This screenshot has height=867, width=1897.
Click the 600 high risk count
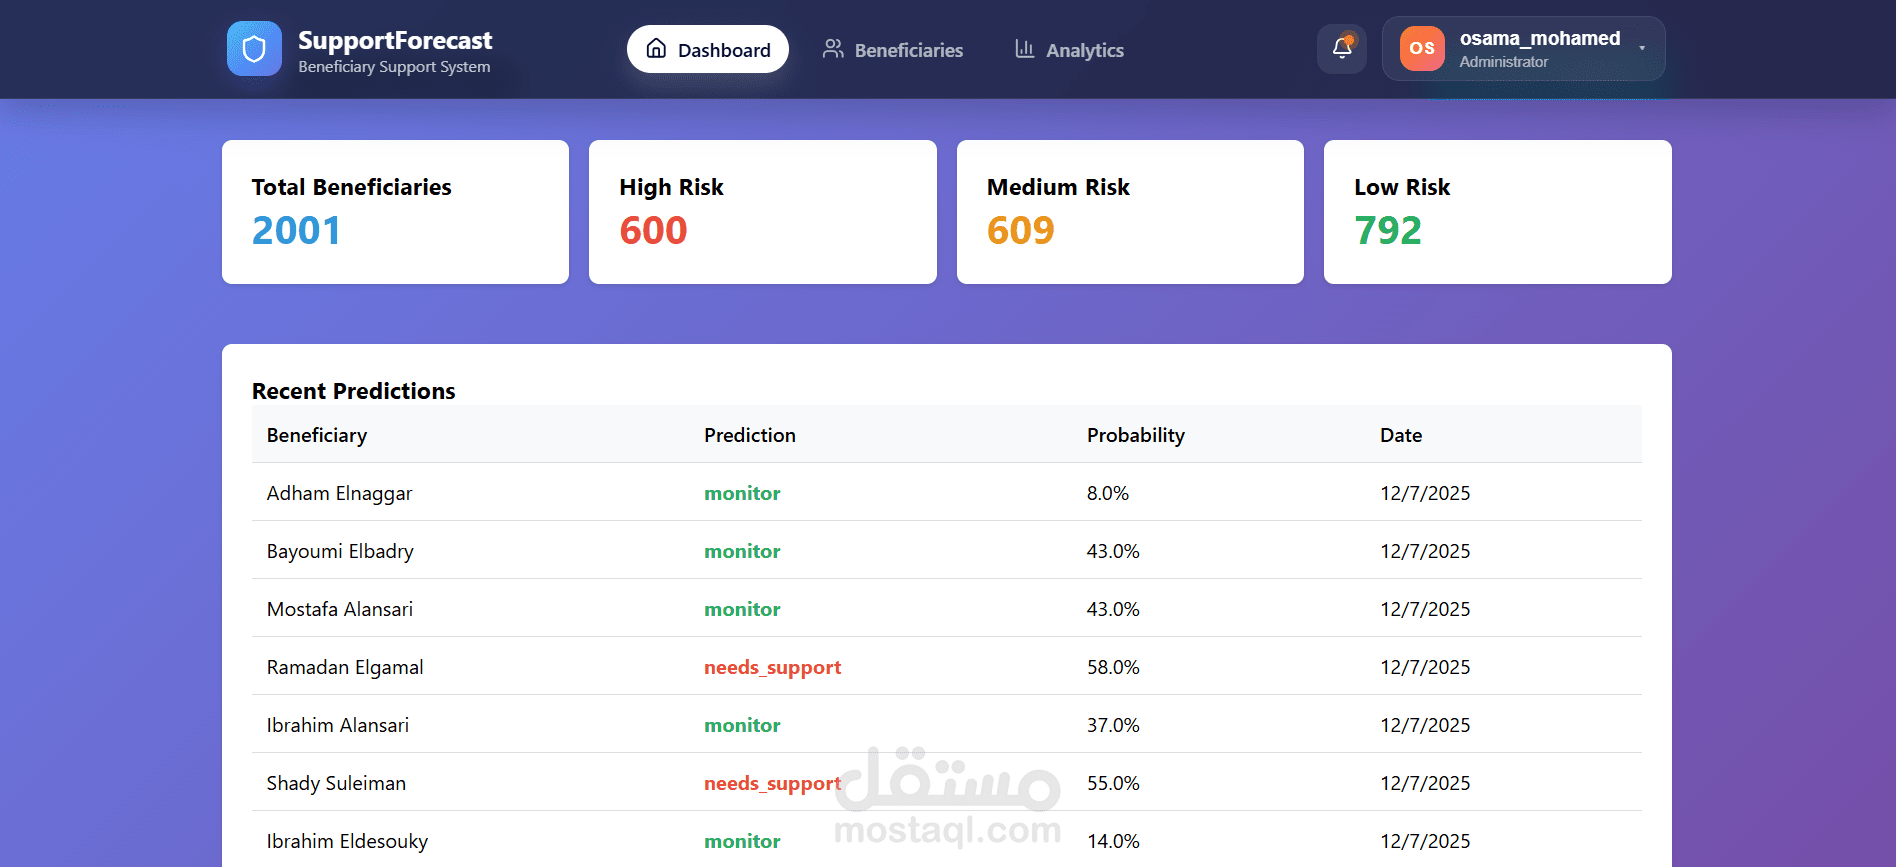point(653,231)
